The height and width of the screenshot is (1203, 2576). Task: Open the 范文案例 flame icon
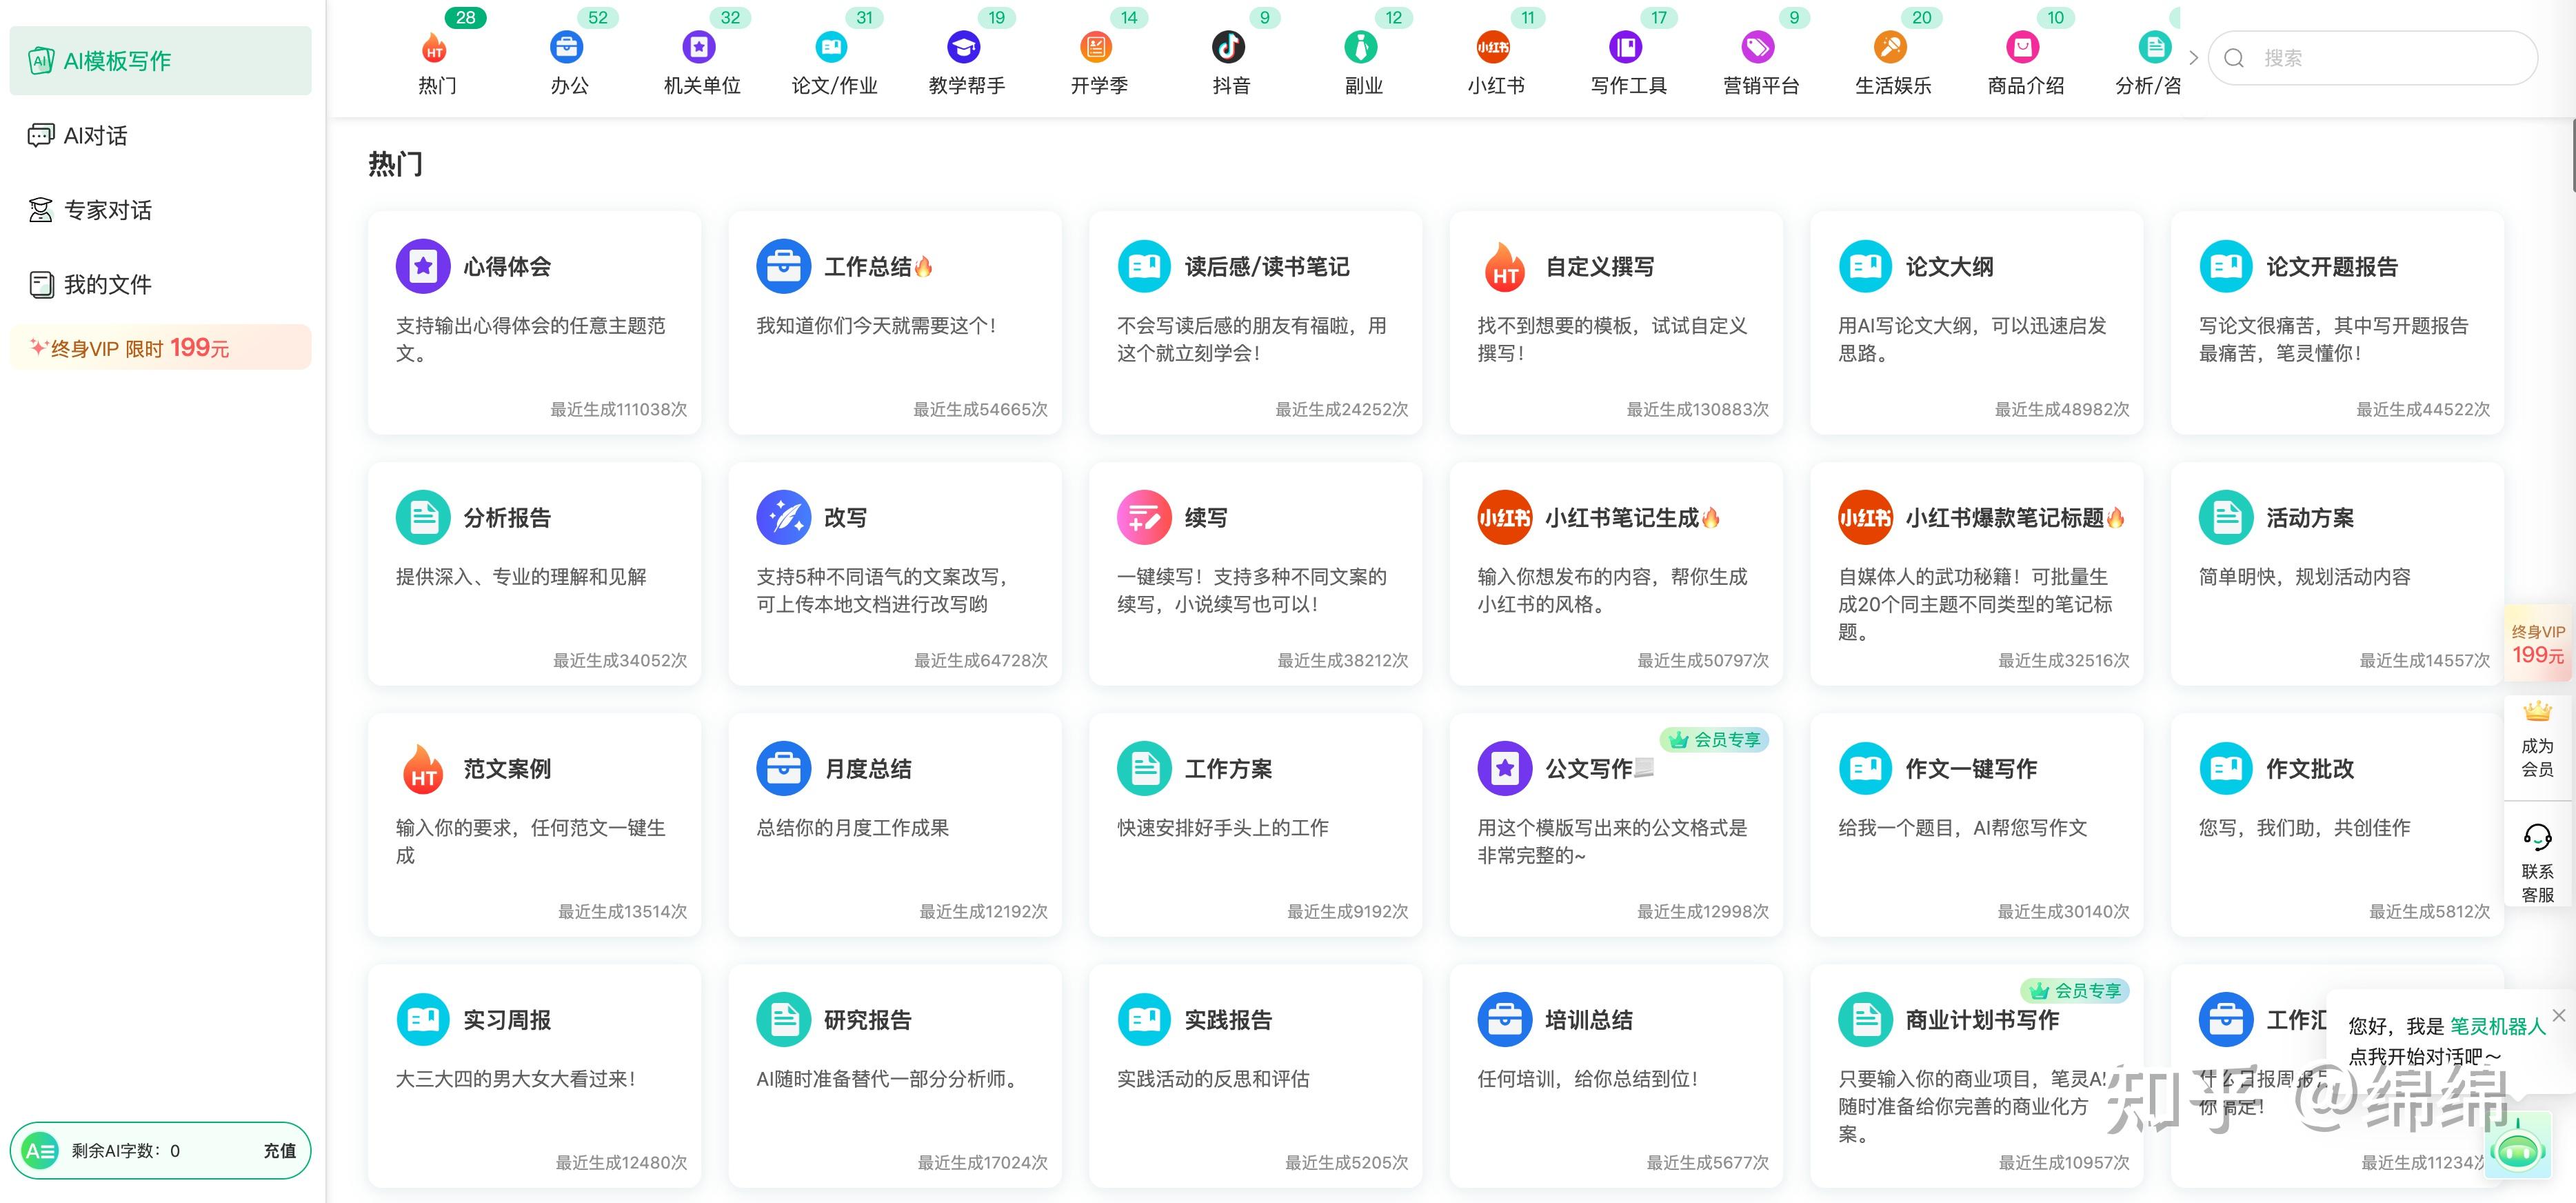[x=423, y=768]
